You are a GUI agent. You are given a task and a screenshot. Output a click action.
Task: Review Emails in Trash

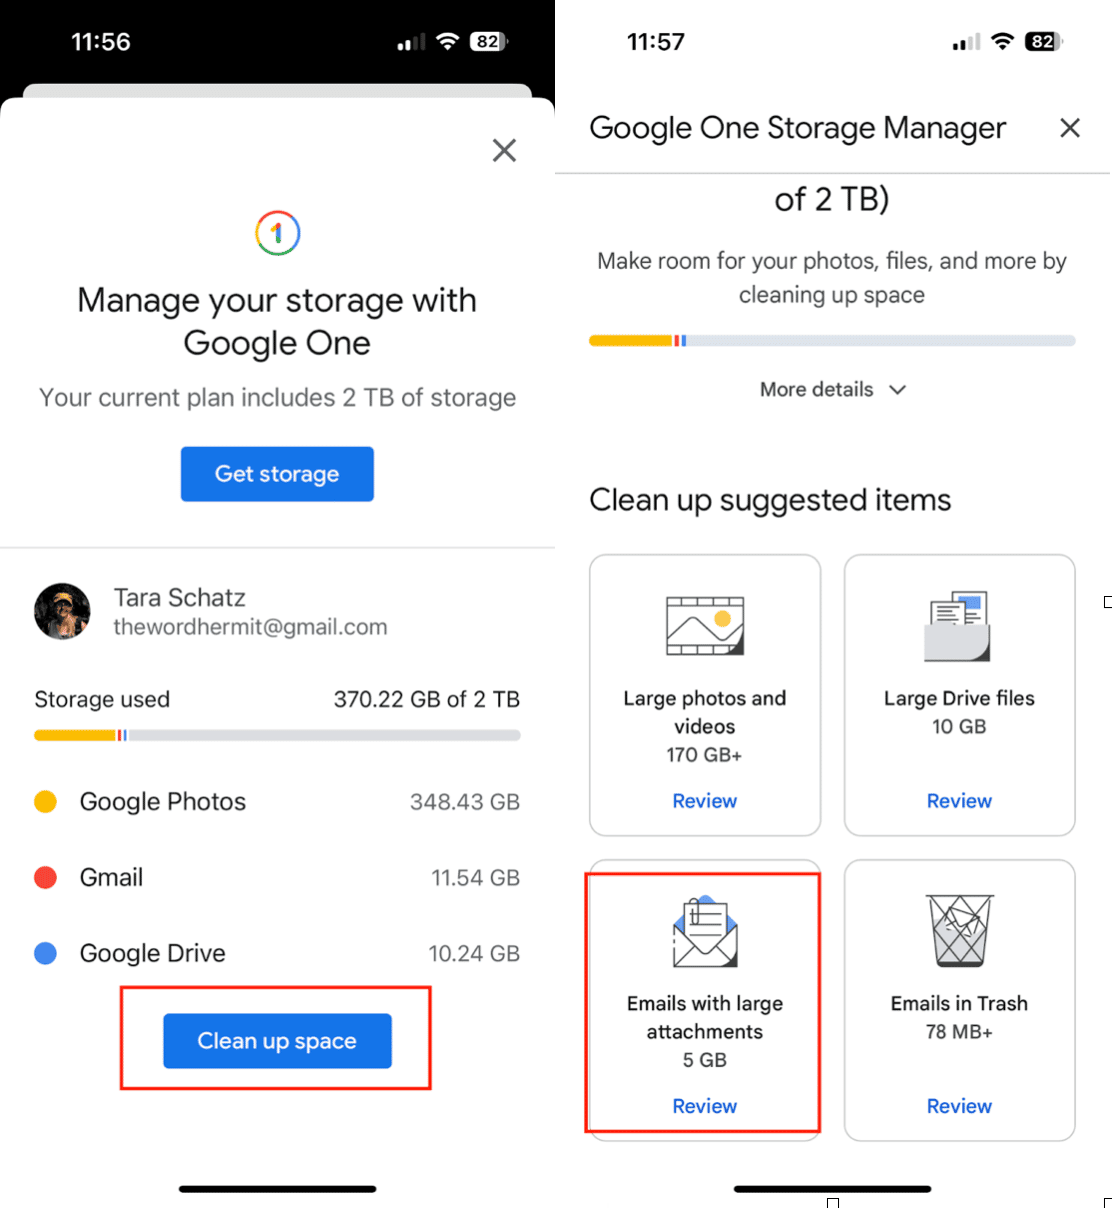(x=959, y=1106)
